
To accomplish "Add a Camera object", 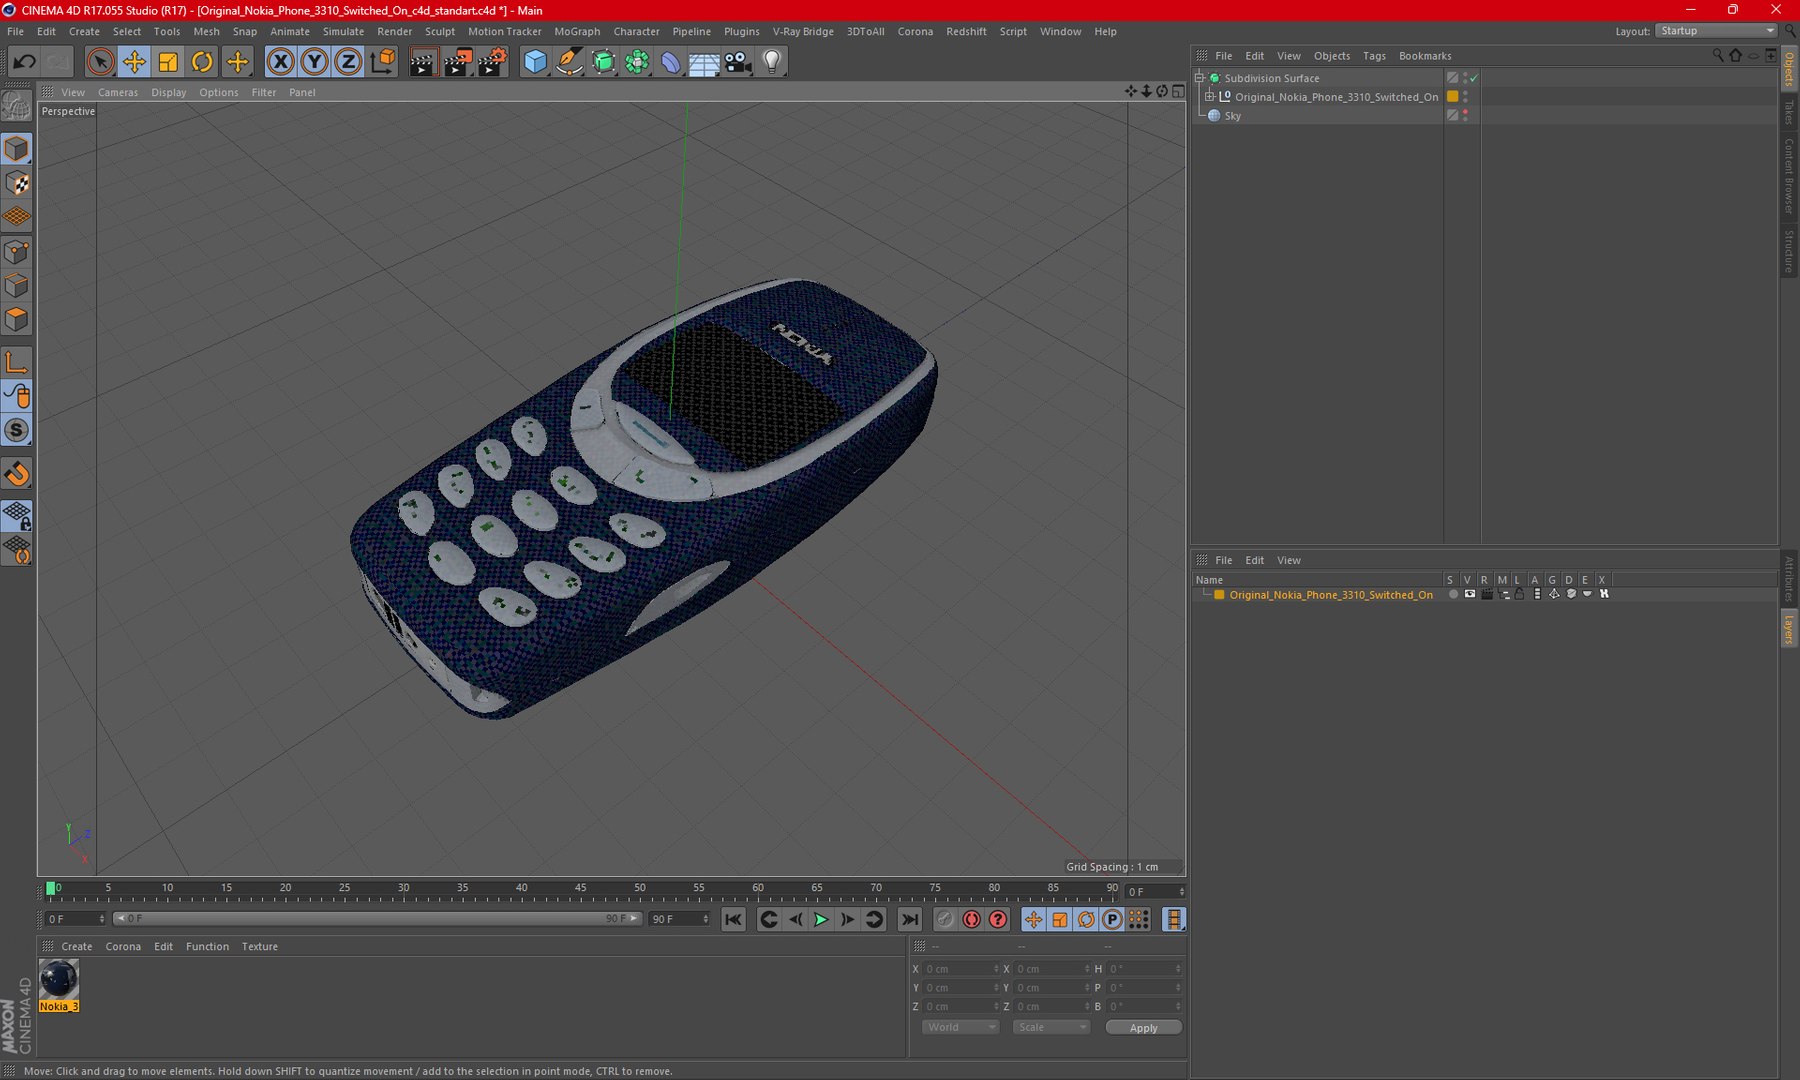I will [x=738, y=62].
